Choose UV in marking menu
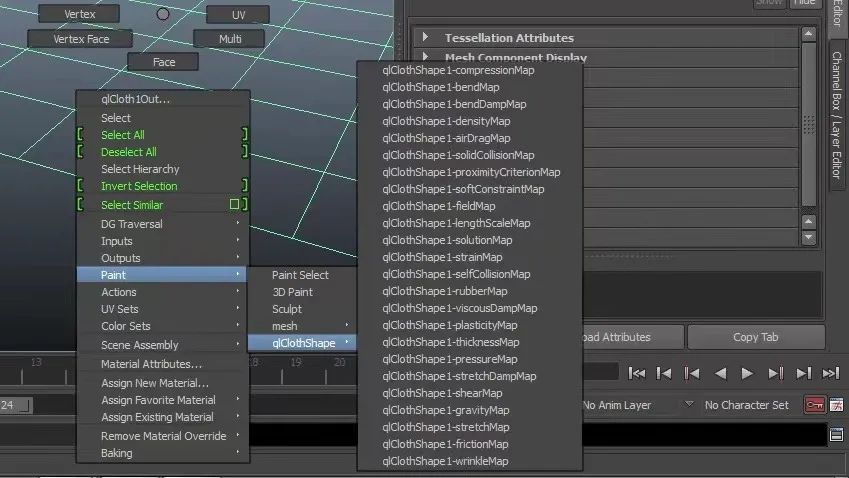This screenshot has width=849, height=478. coord(238,15)
